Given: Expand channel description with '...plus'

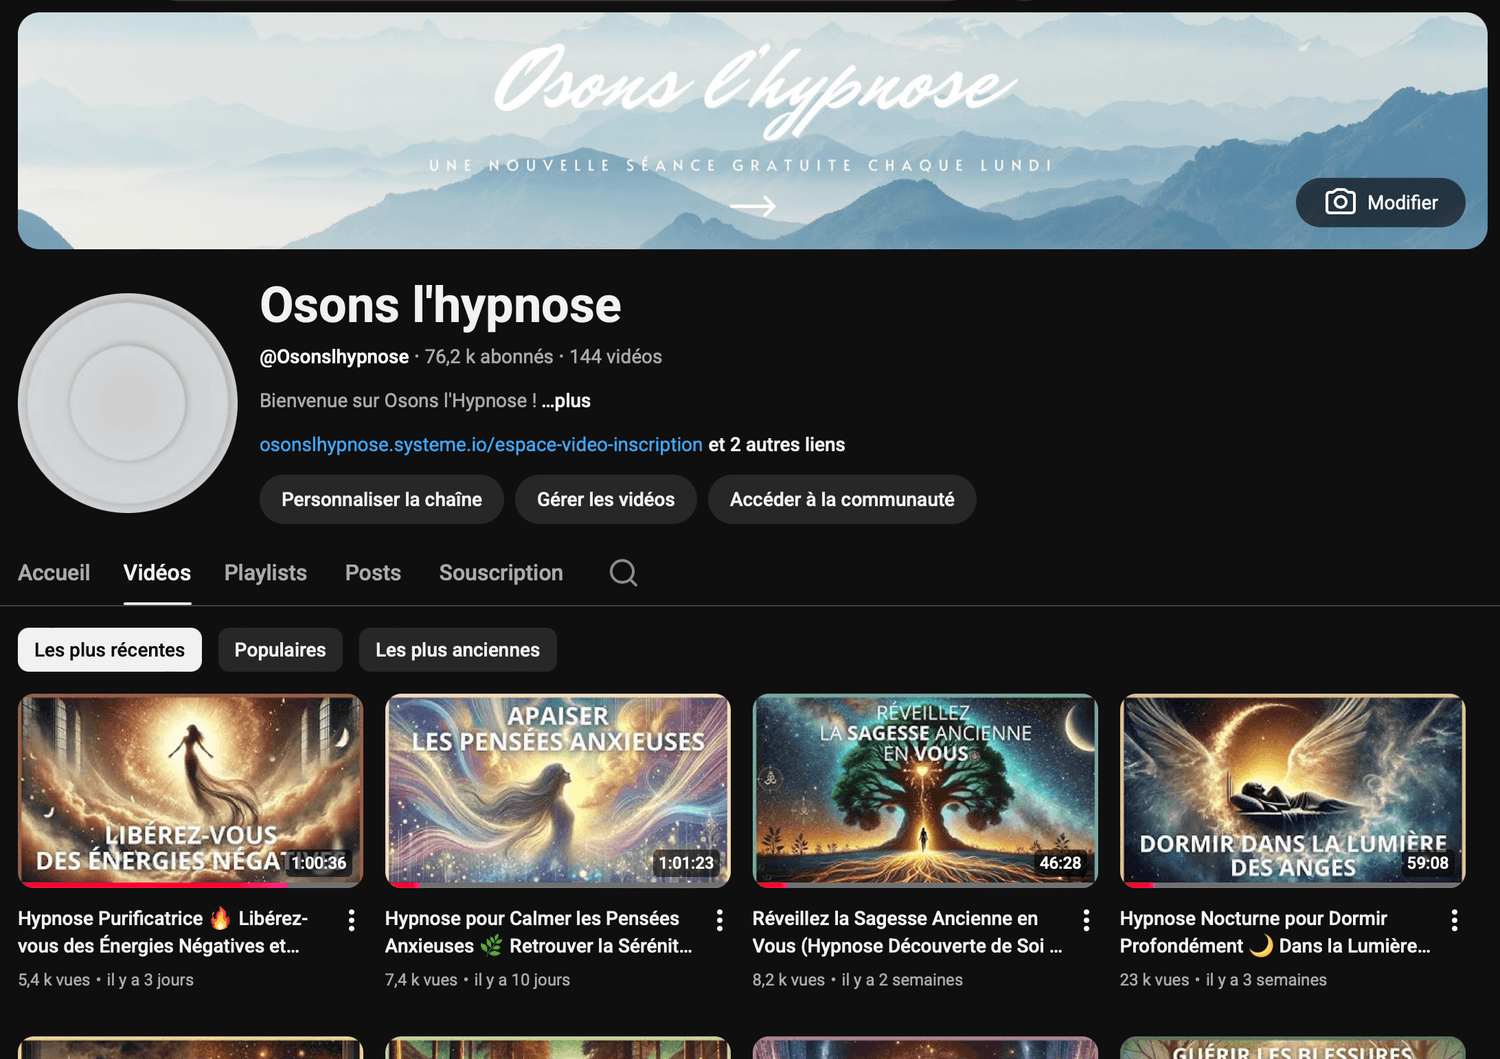Looking at the screenshot, I should 567,401.
